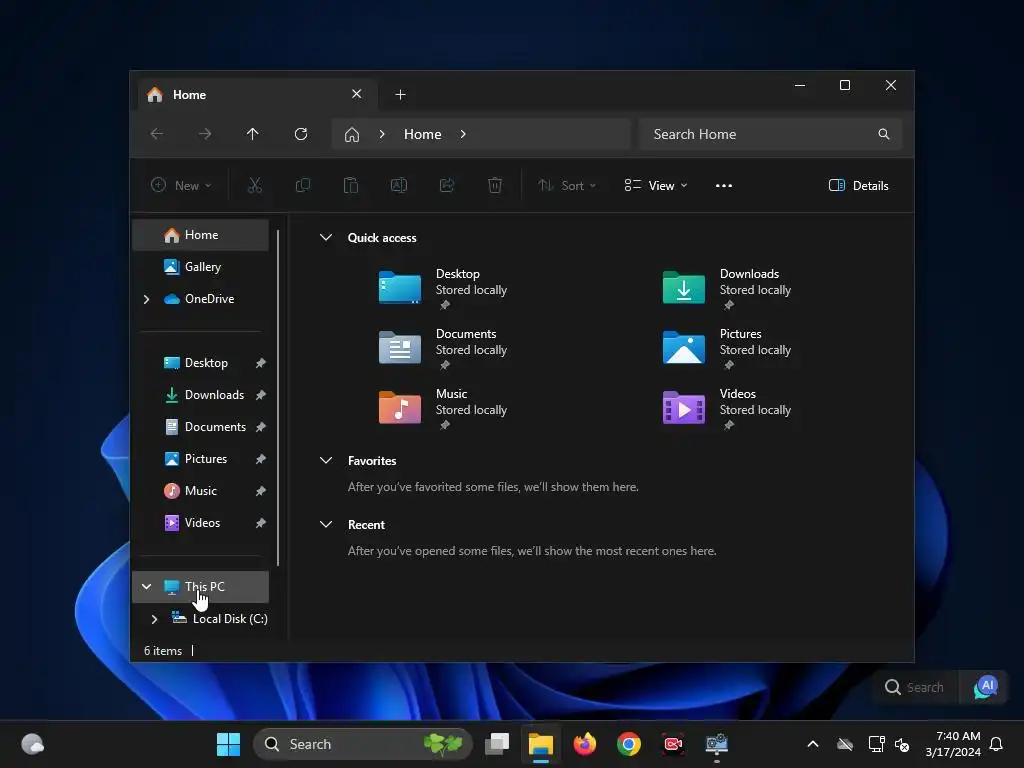
Task: Refresh the current Home view
Action: click(301, 134)
